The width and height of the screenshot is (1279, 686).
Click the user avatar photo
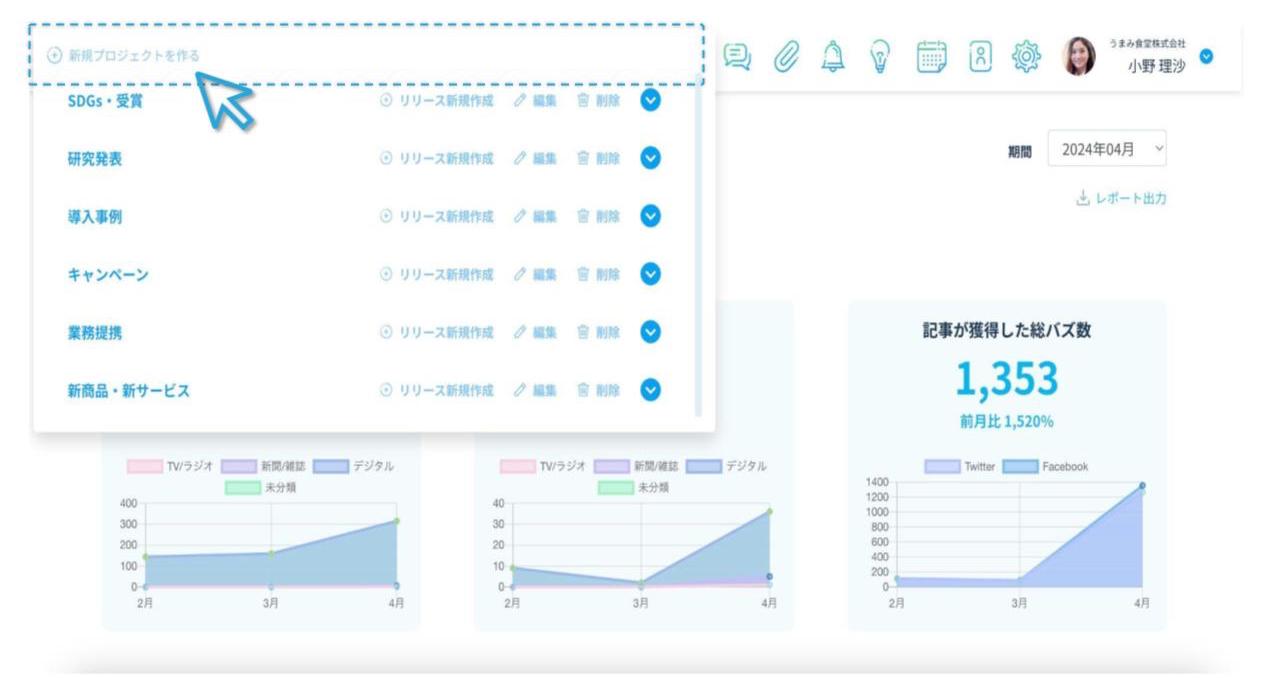tap(1078, 57)
